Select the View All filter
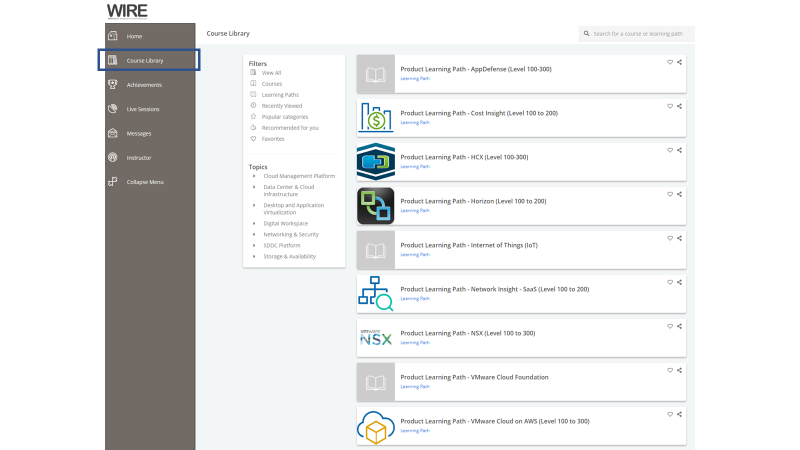 [x=271, y=73]
